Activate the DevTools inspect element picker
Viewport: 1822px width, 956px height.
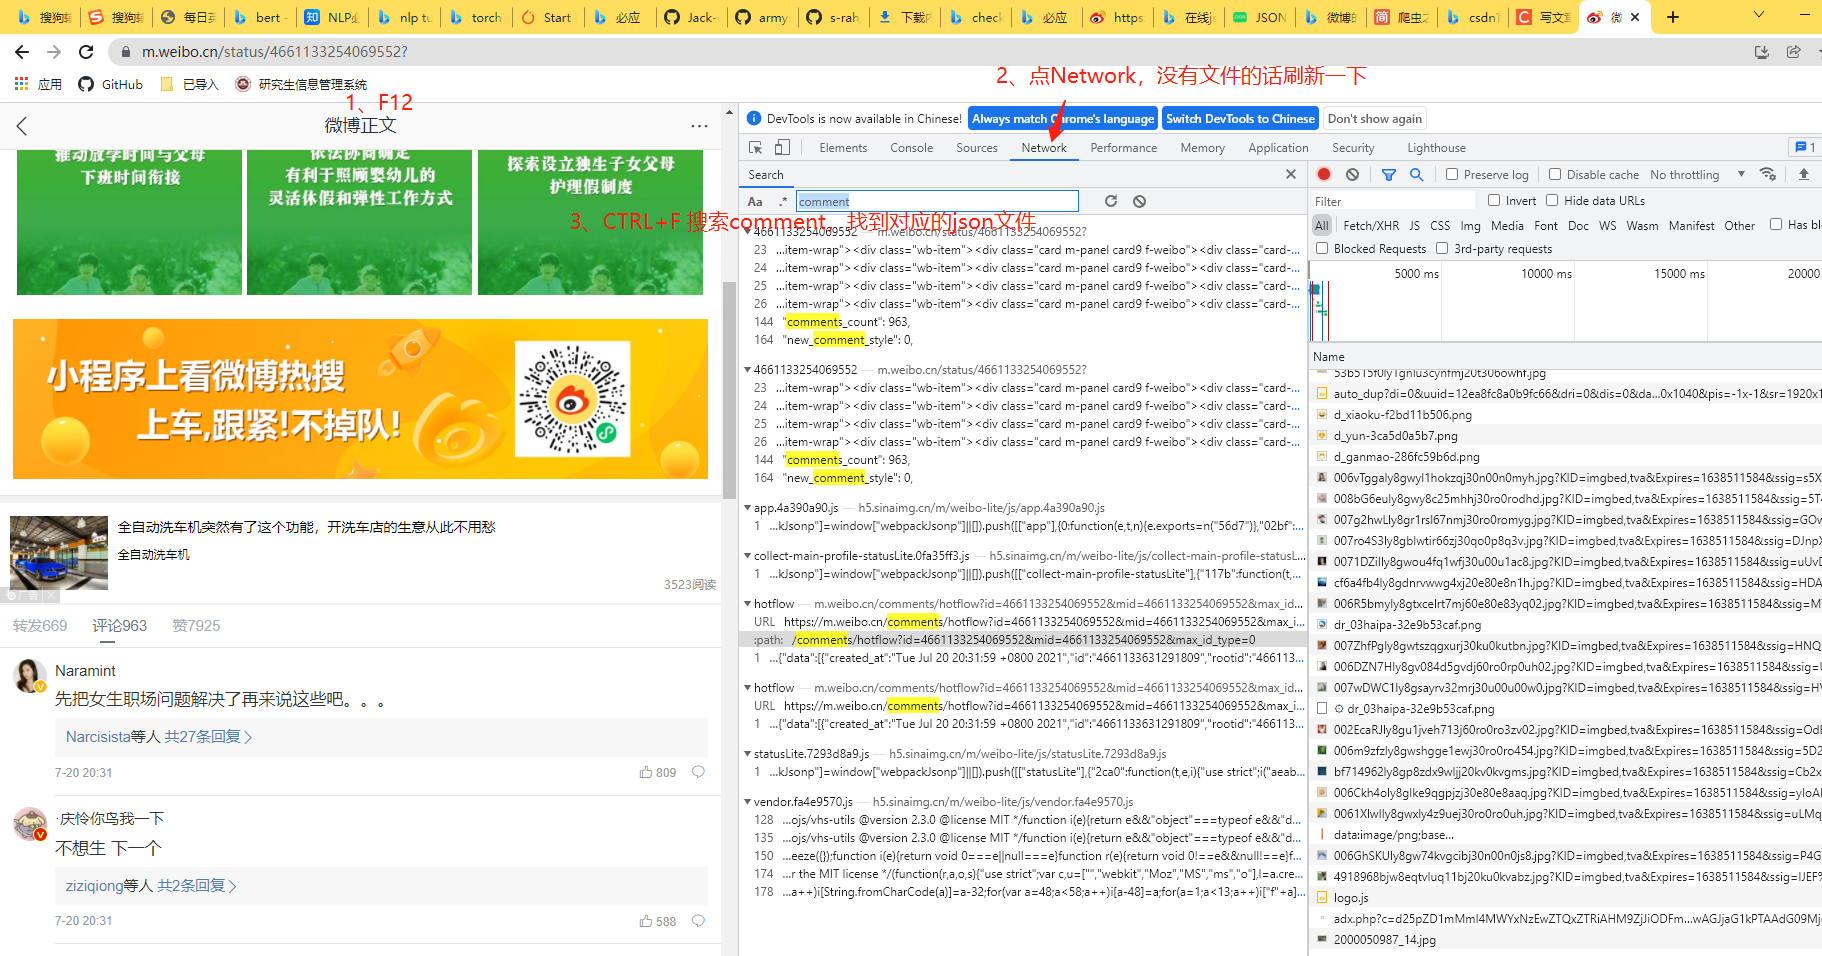(x=756, y=148)
